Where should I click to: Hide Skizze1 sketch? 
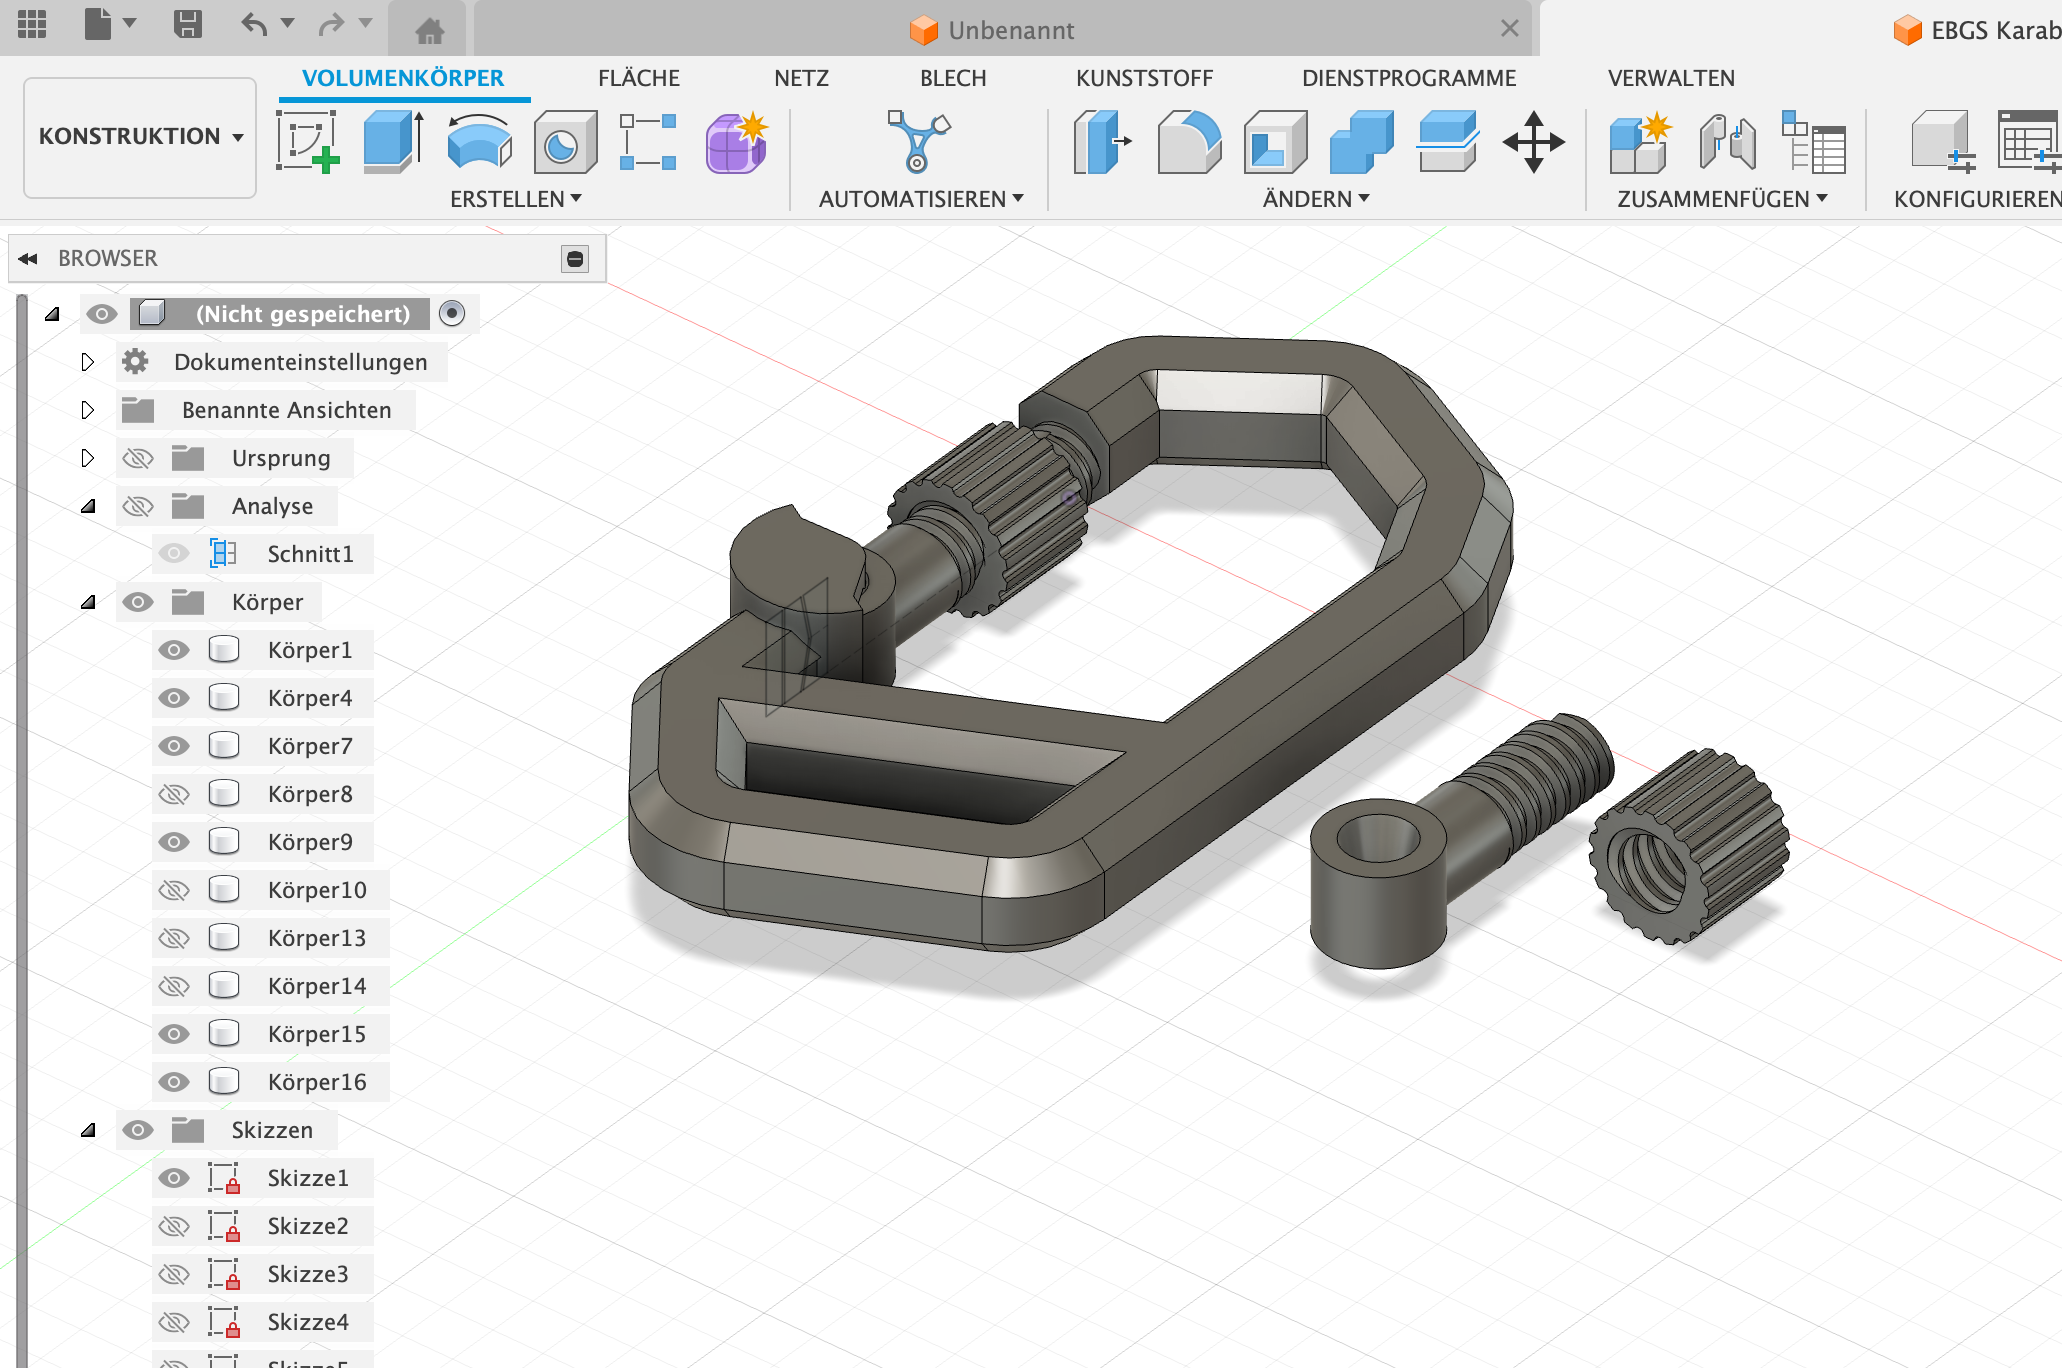coord(174,1178)
